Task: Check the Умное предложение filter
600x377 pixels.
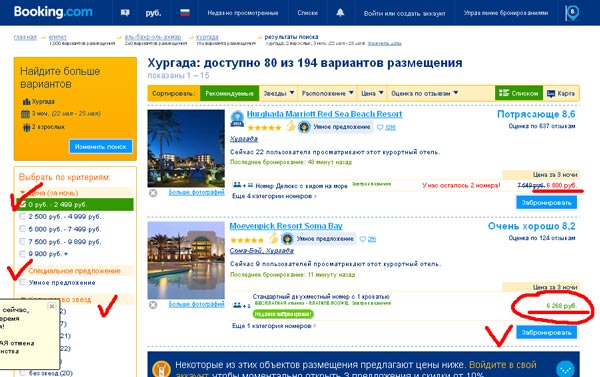Action: tap(23, 282)
